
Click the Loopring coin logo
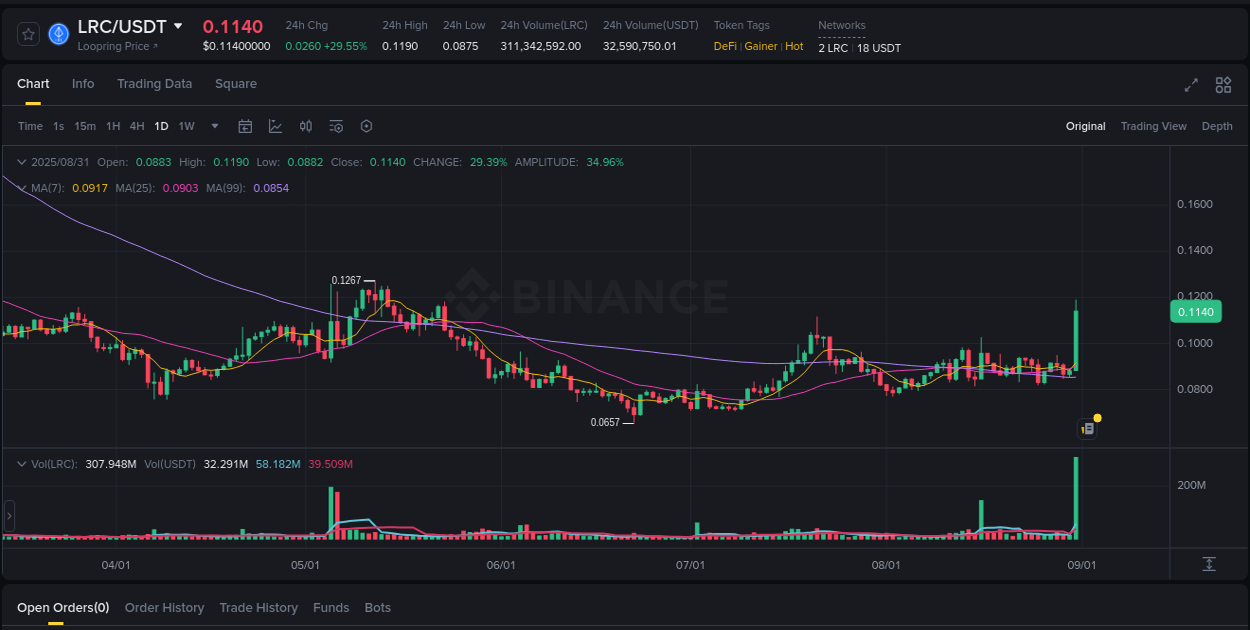click(x=58, y=33)
